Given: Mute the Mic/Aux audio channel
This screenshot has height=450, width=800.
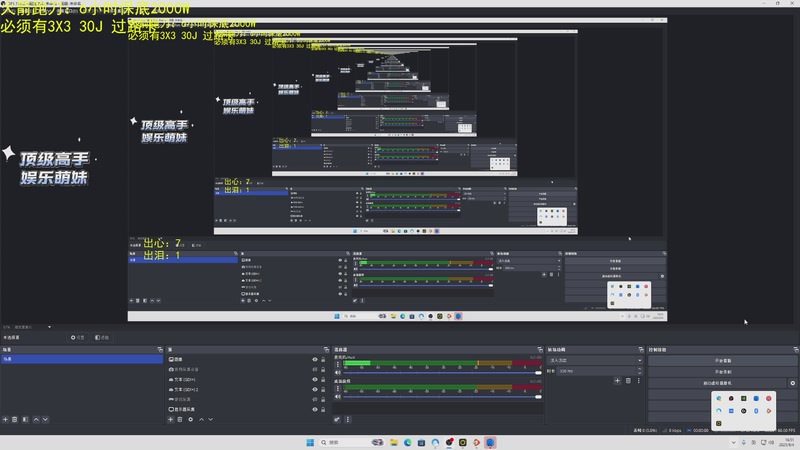Looking at the screenshot, I should pyautogui.click(x=337, y=372).
